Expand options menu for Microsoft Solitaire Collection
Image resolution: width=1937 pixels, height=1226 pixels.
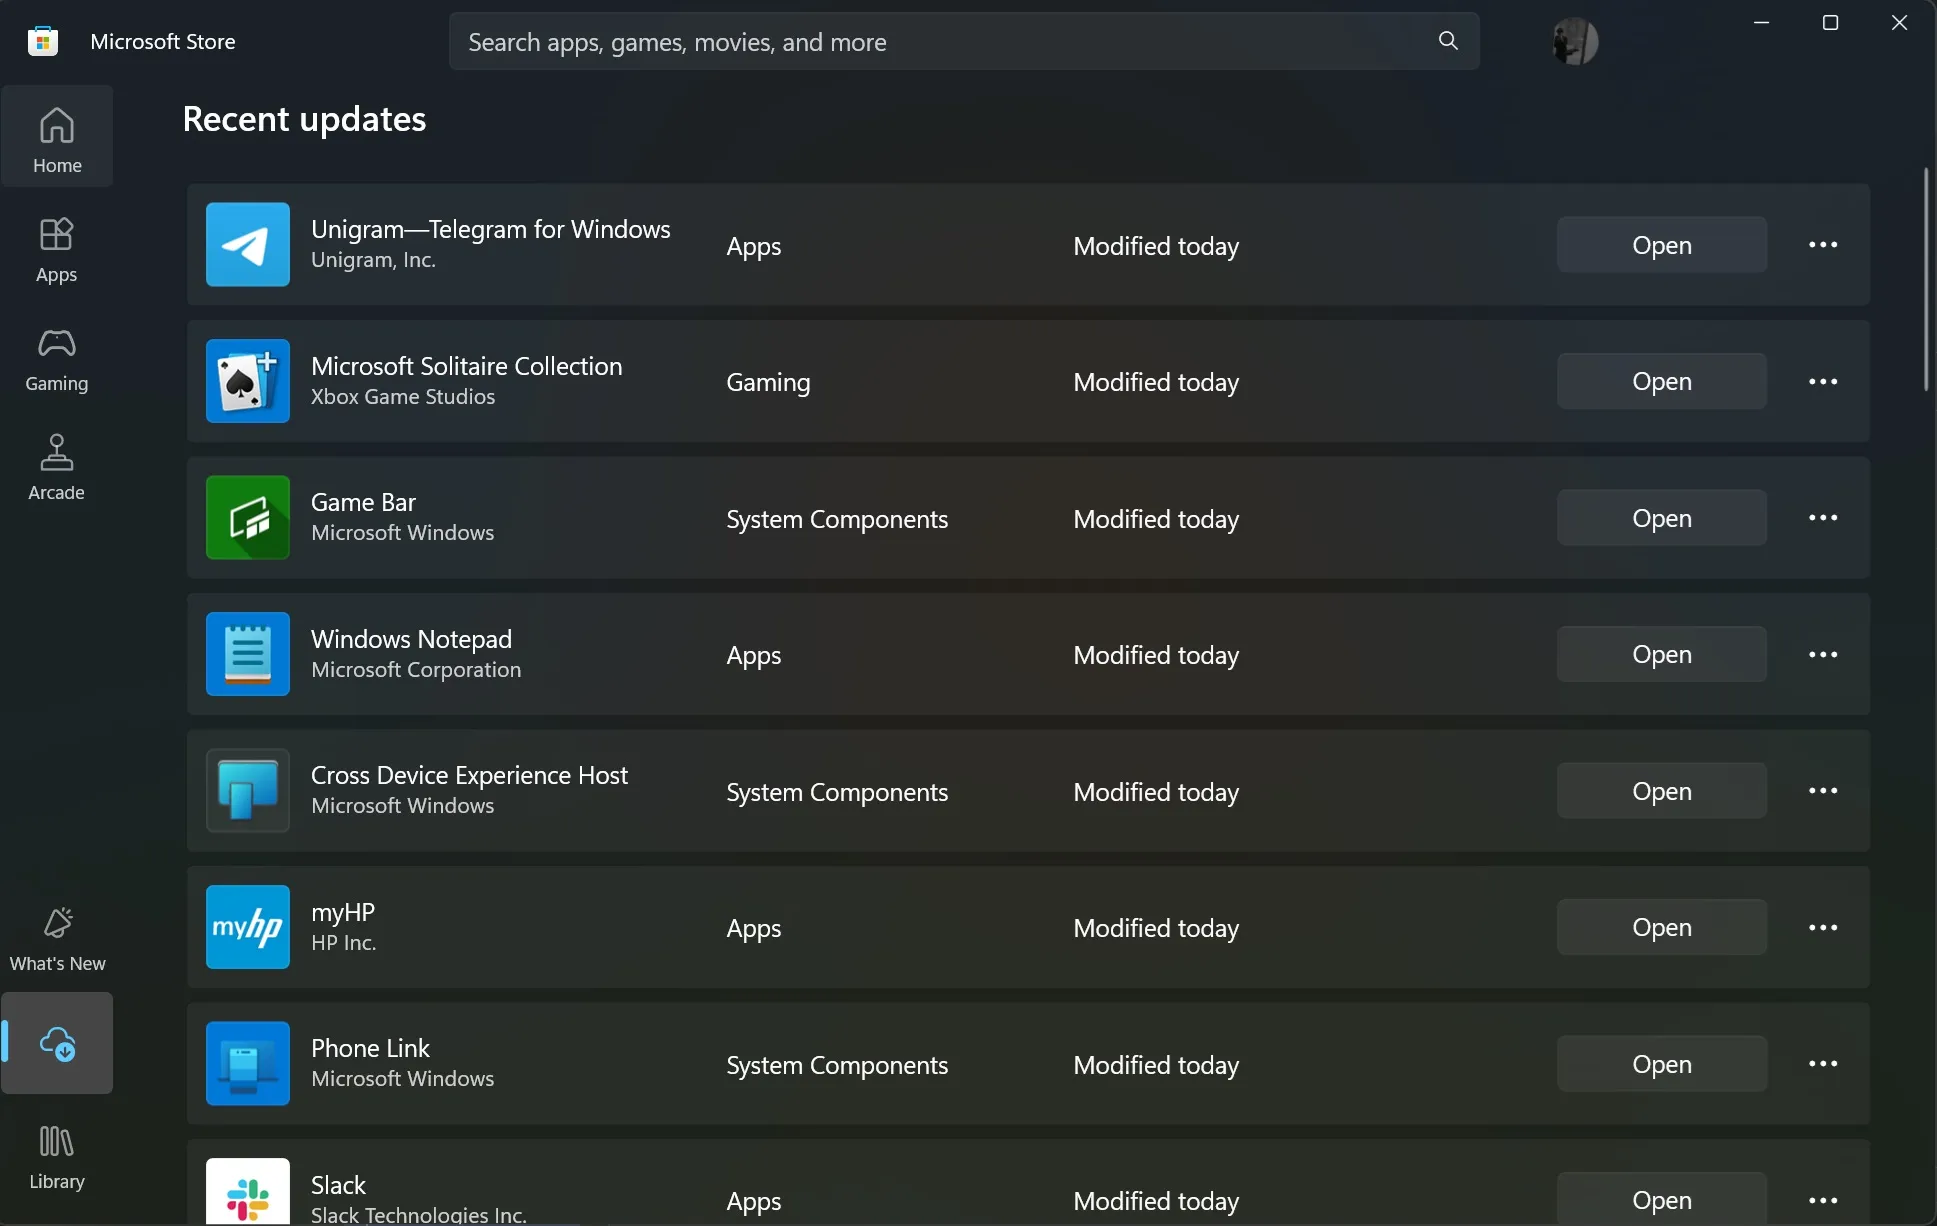pos(1823,380)
